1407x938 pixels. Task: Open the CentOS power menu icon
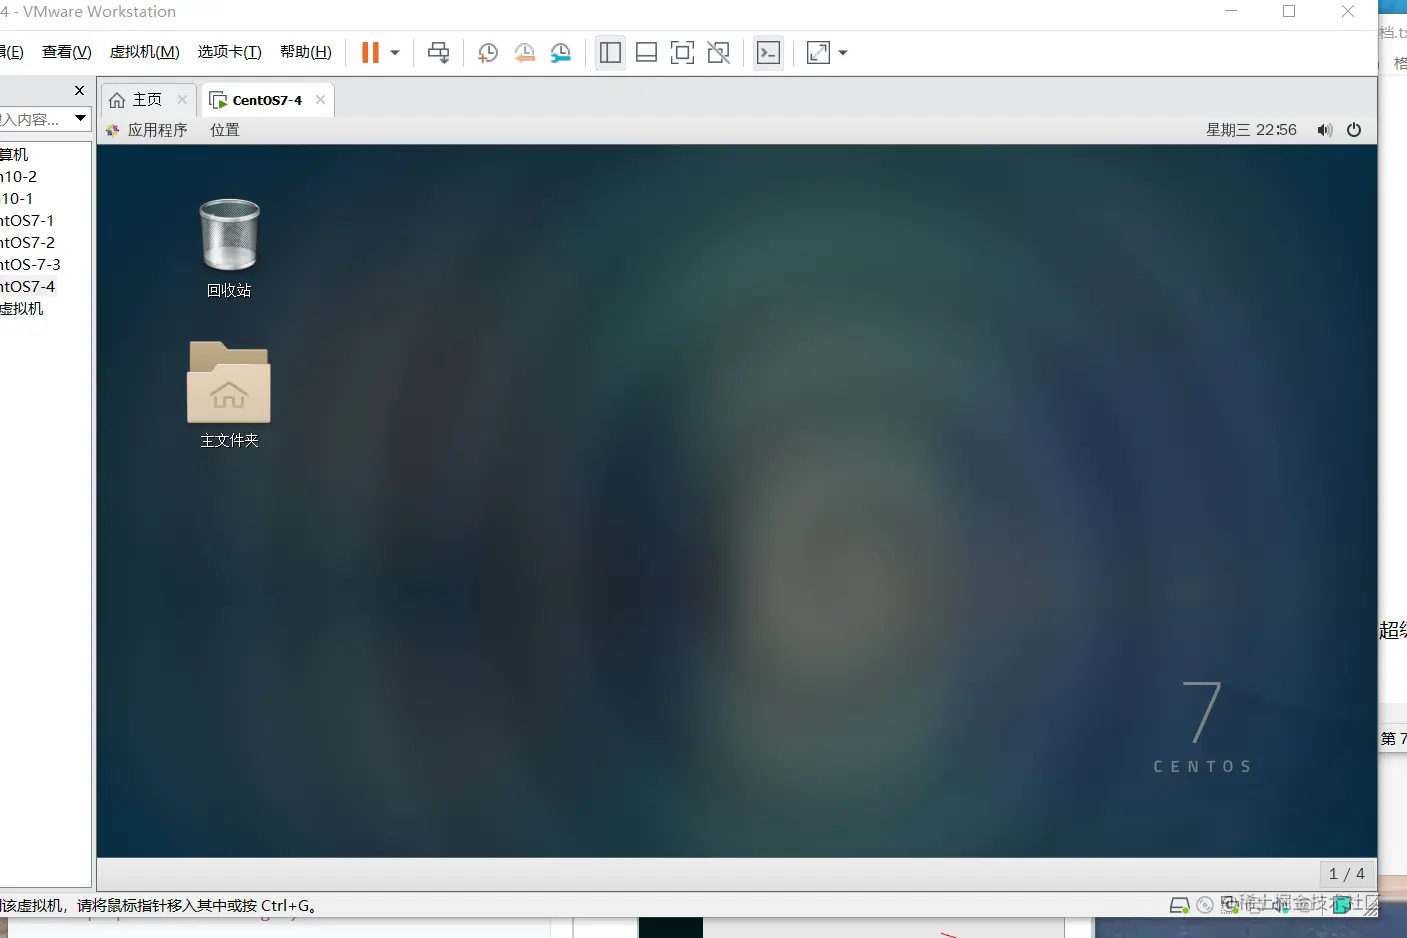coord(1354,130)
